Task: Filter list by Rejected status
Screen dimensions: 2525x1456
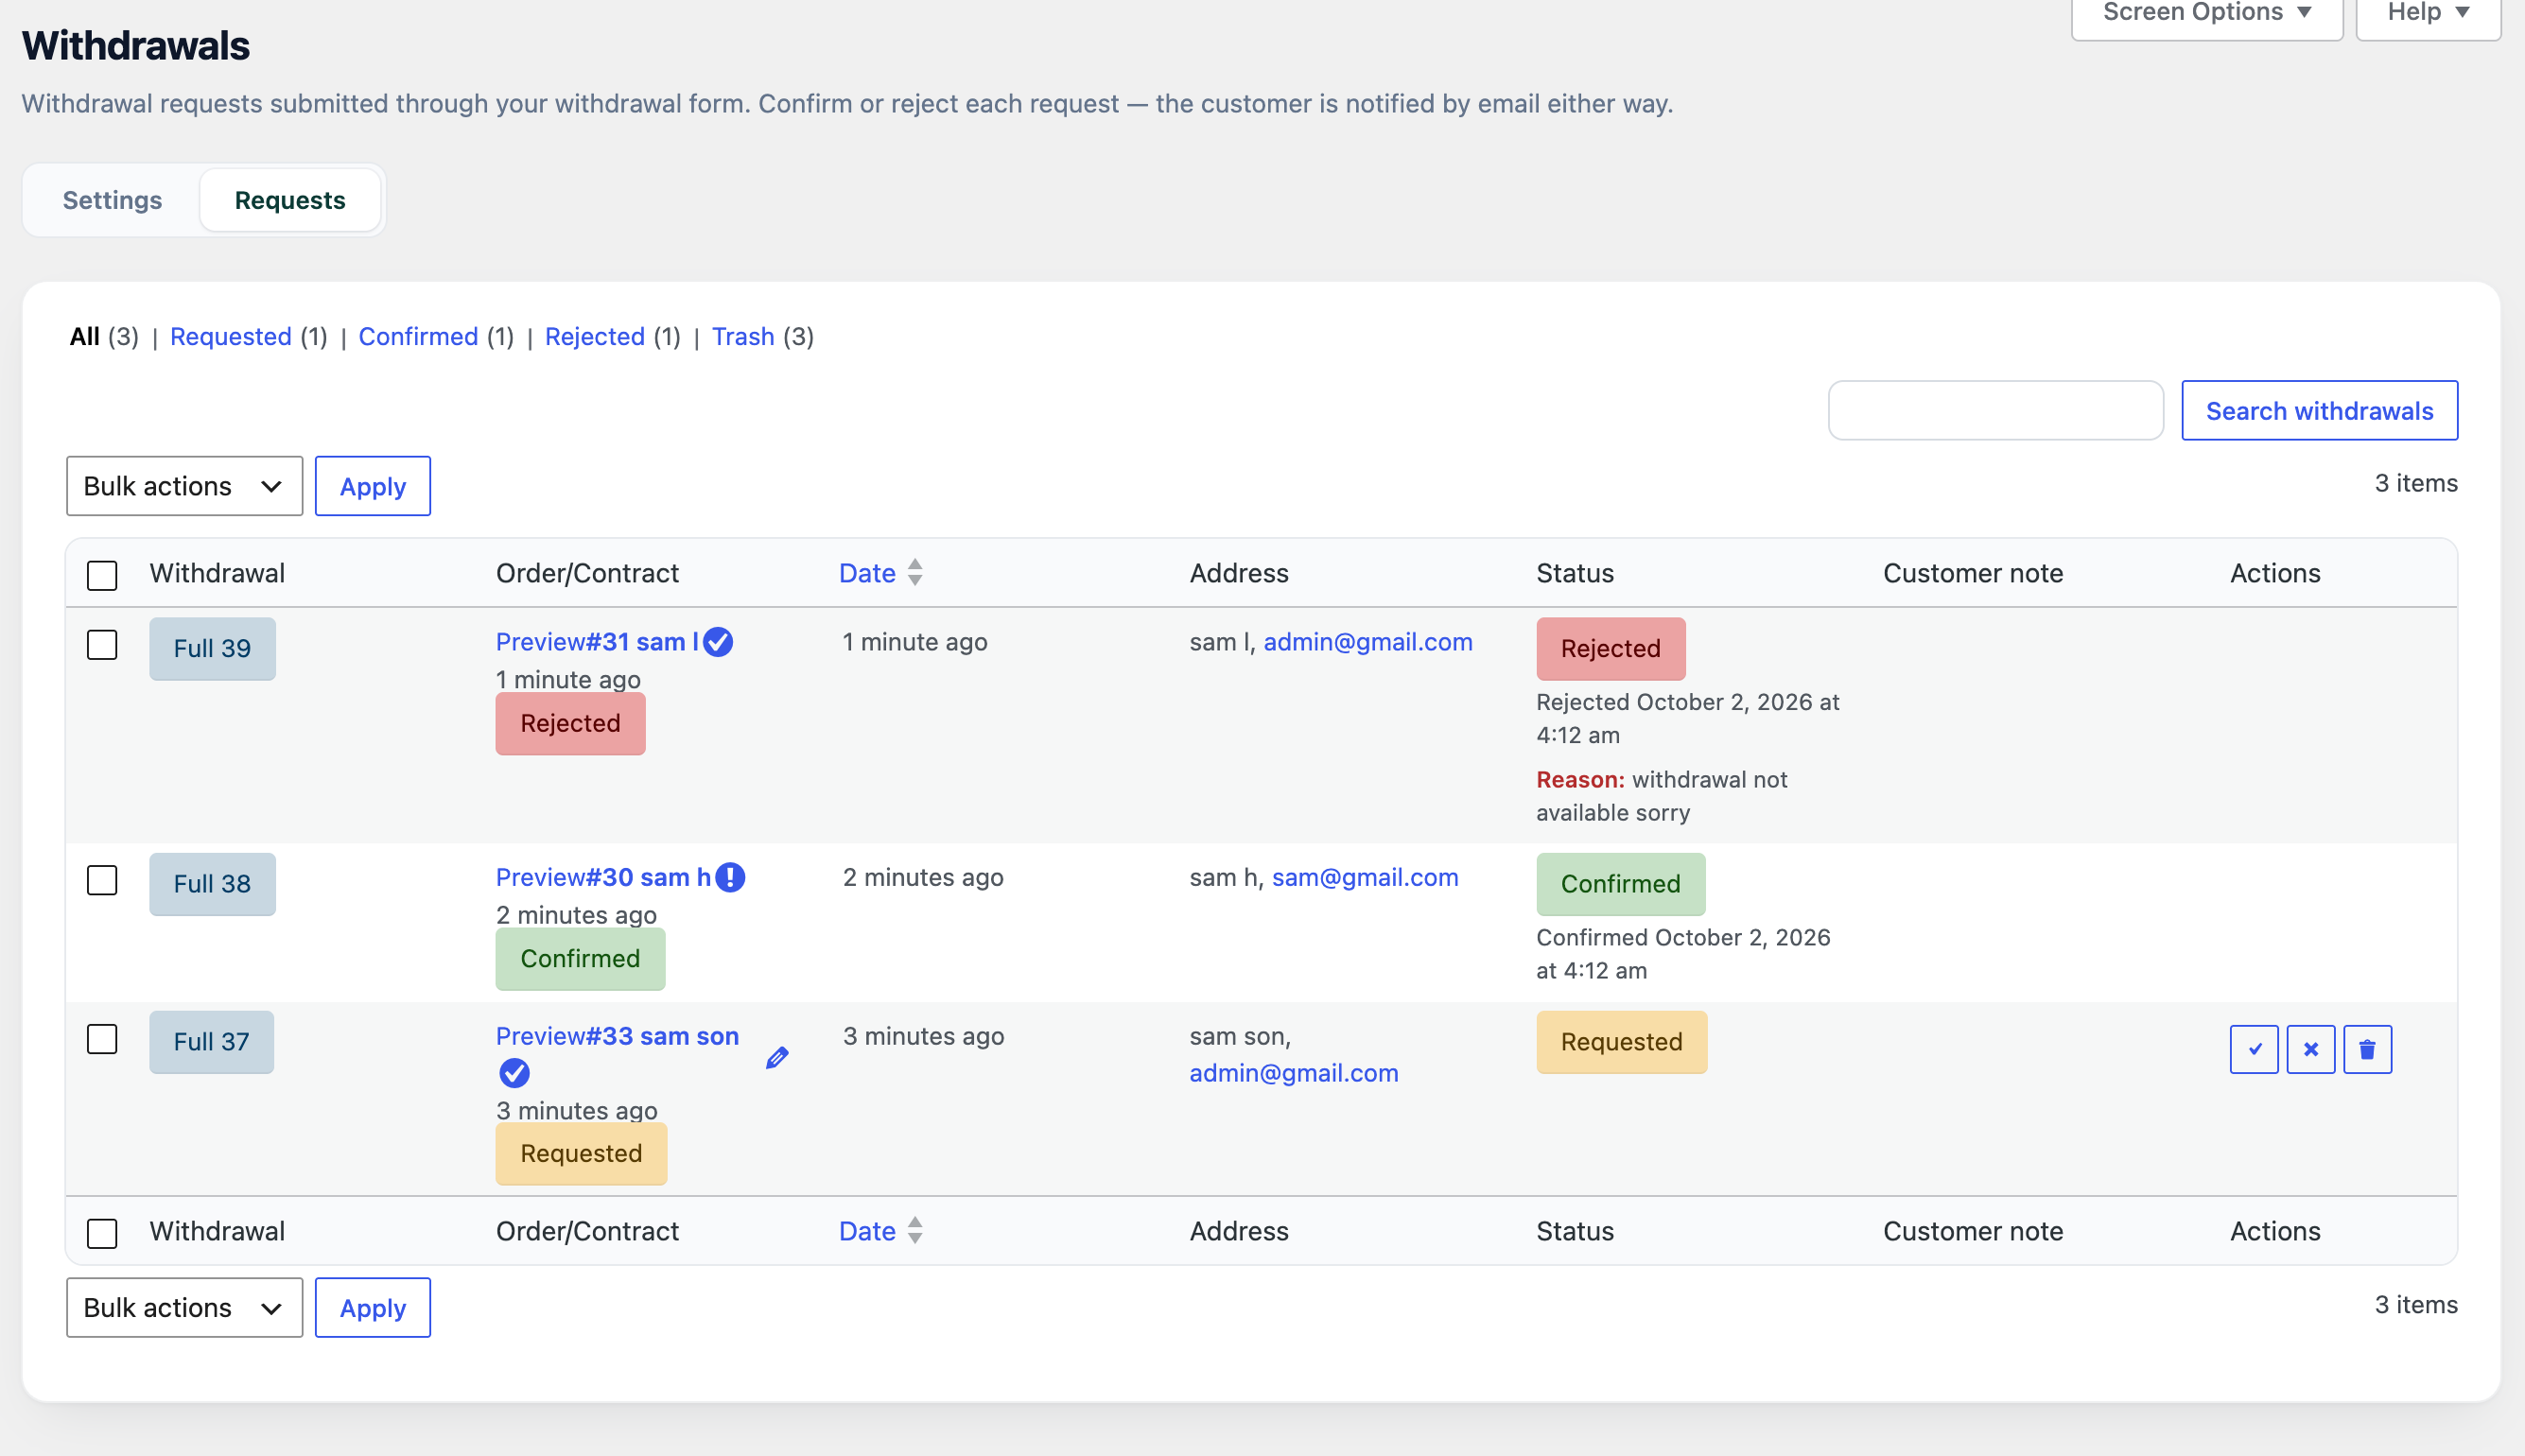Action: 595,336
